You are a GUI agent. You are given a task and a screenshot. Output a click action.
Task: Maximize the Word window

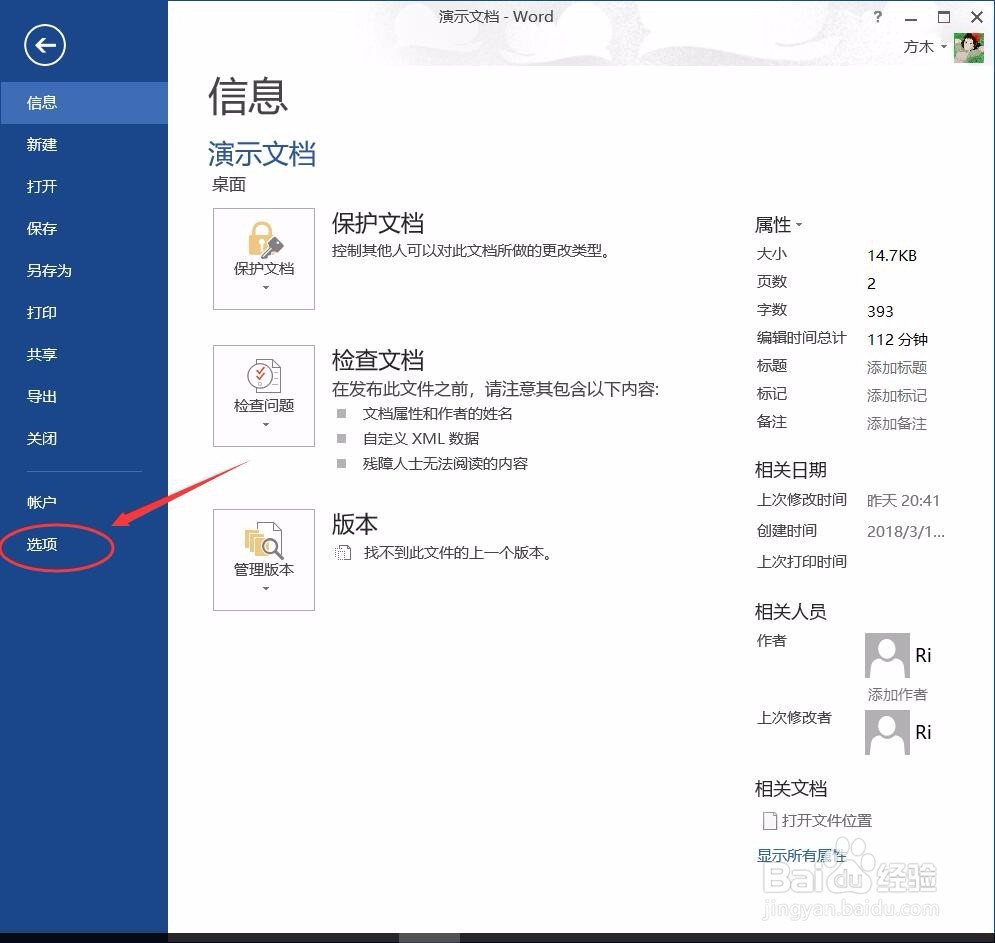944,17
